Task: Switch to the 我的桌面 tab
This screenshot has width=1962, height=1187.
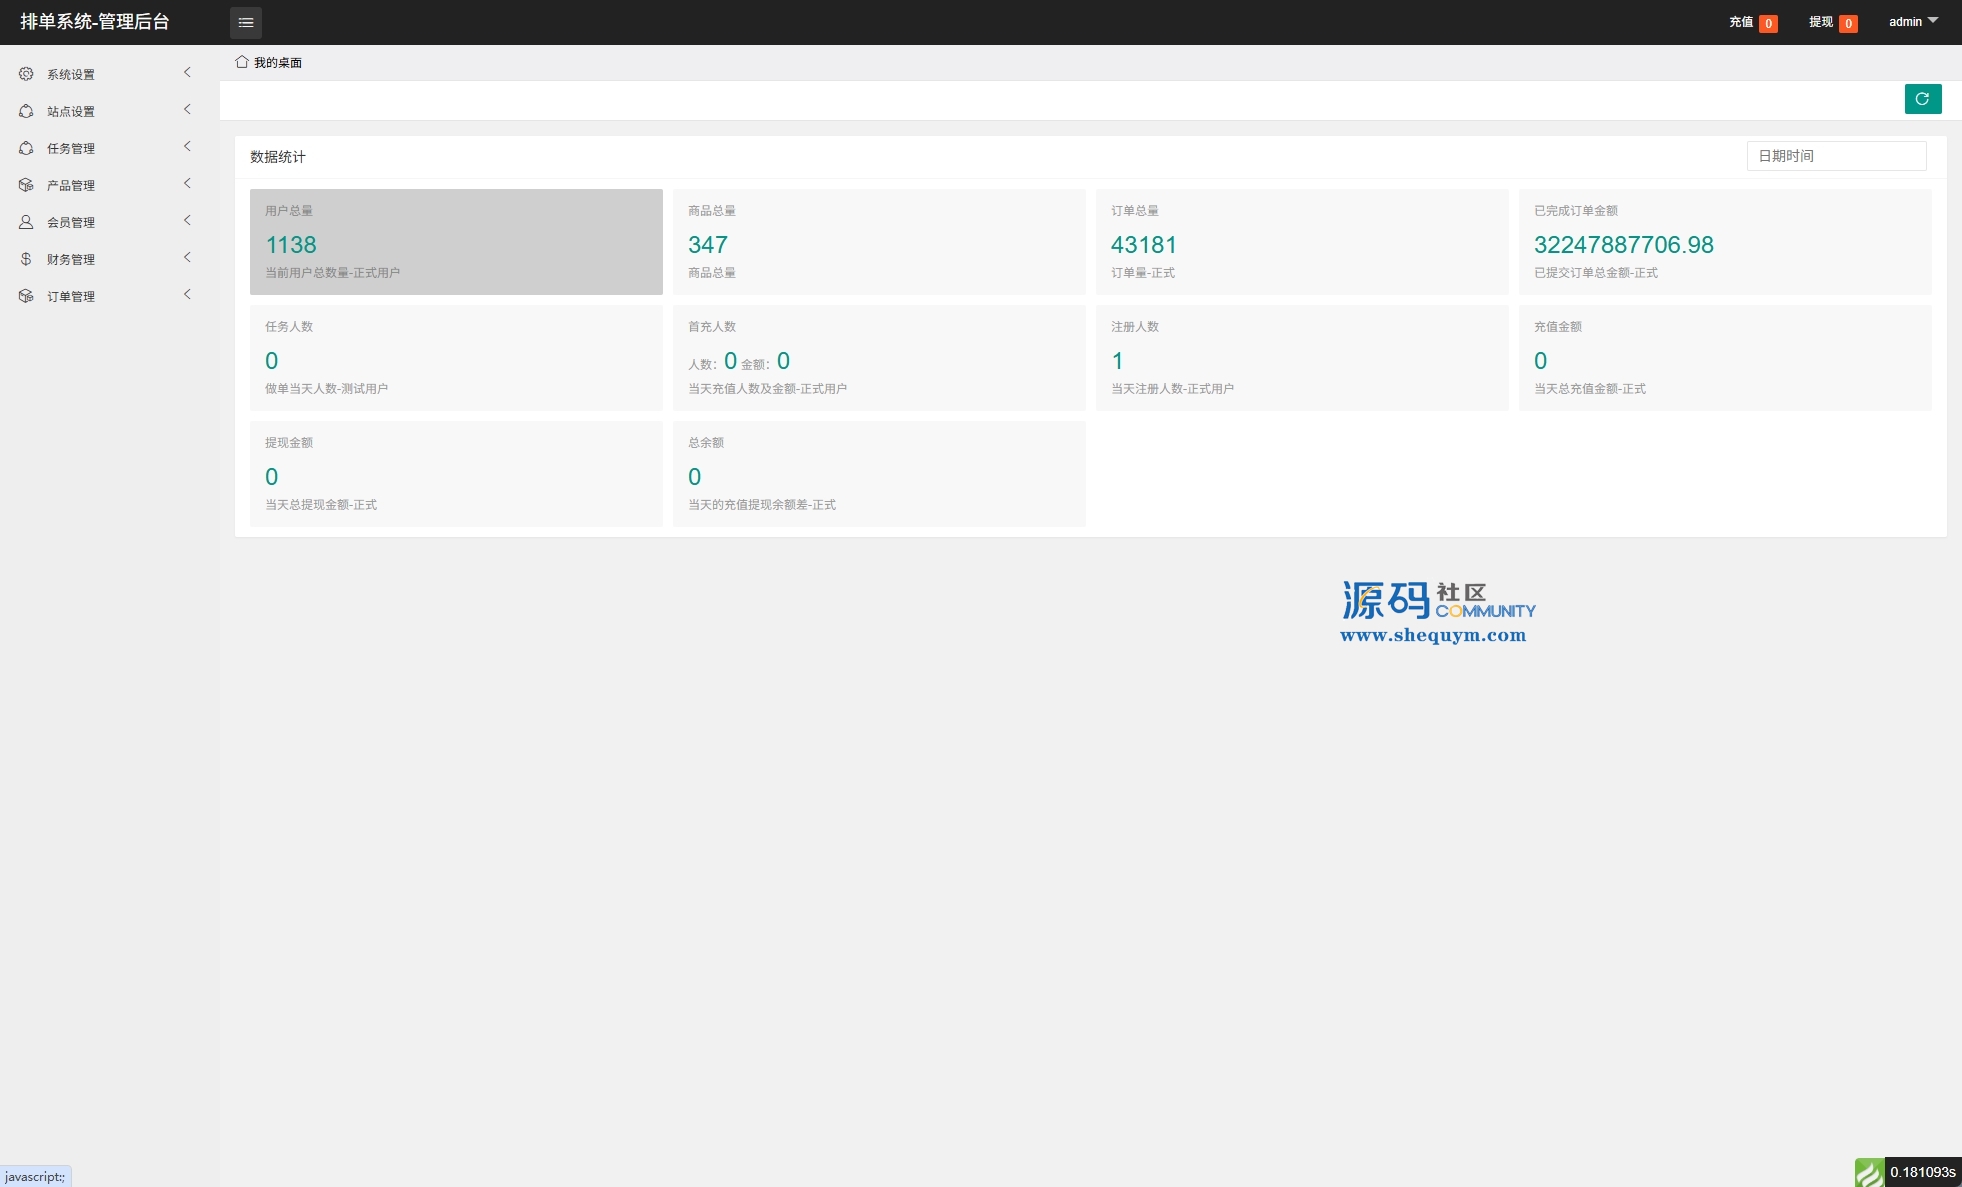Action: click(277, 63)
